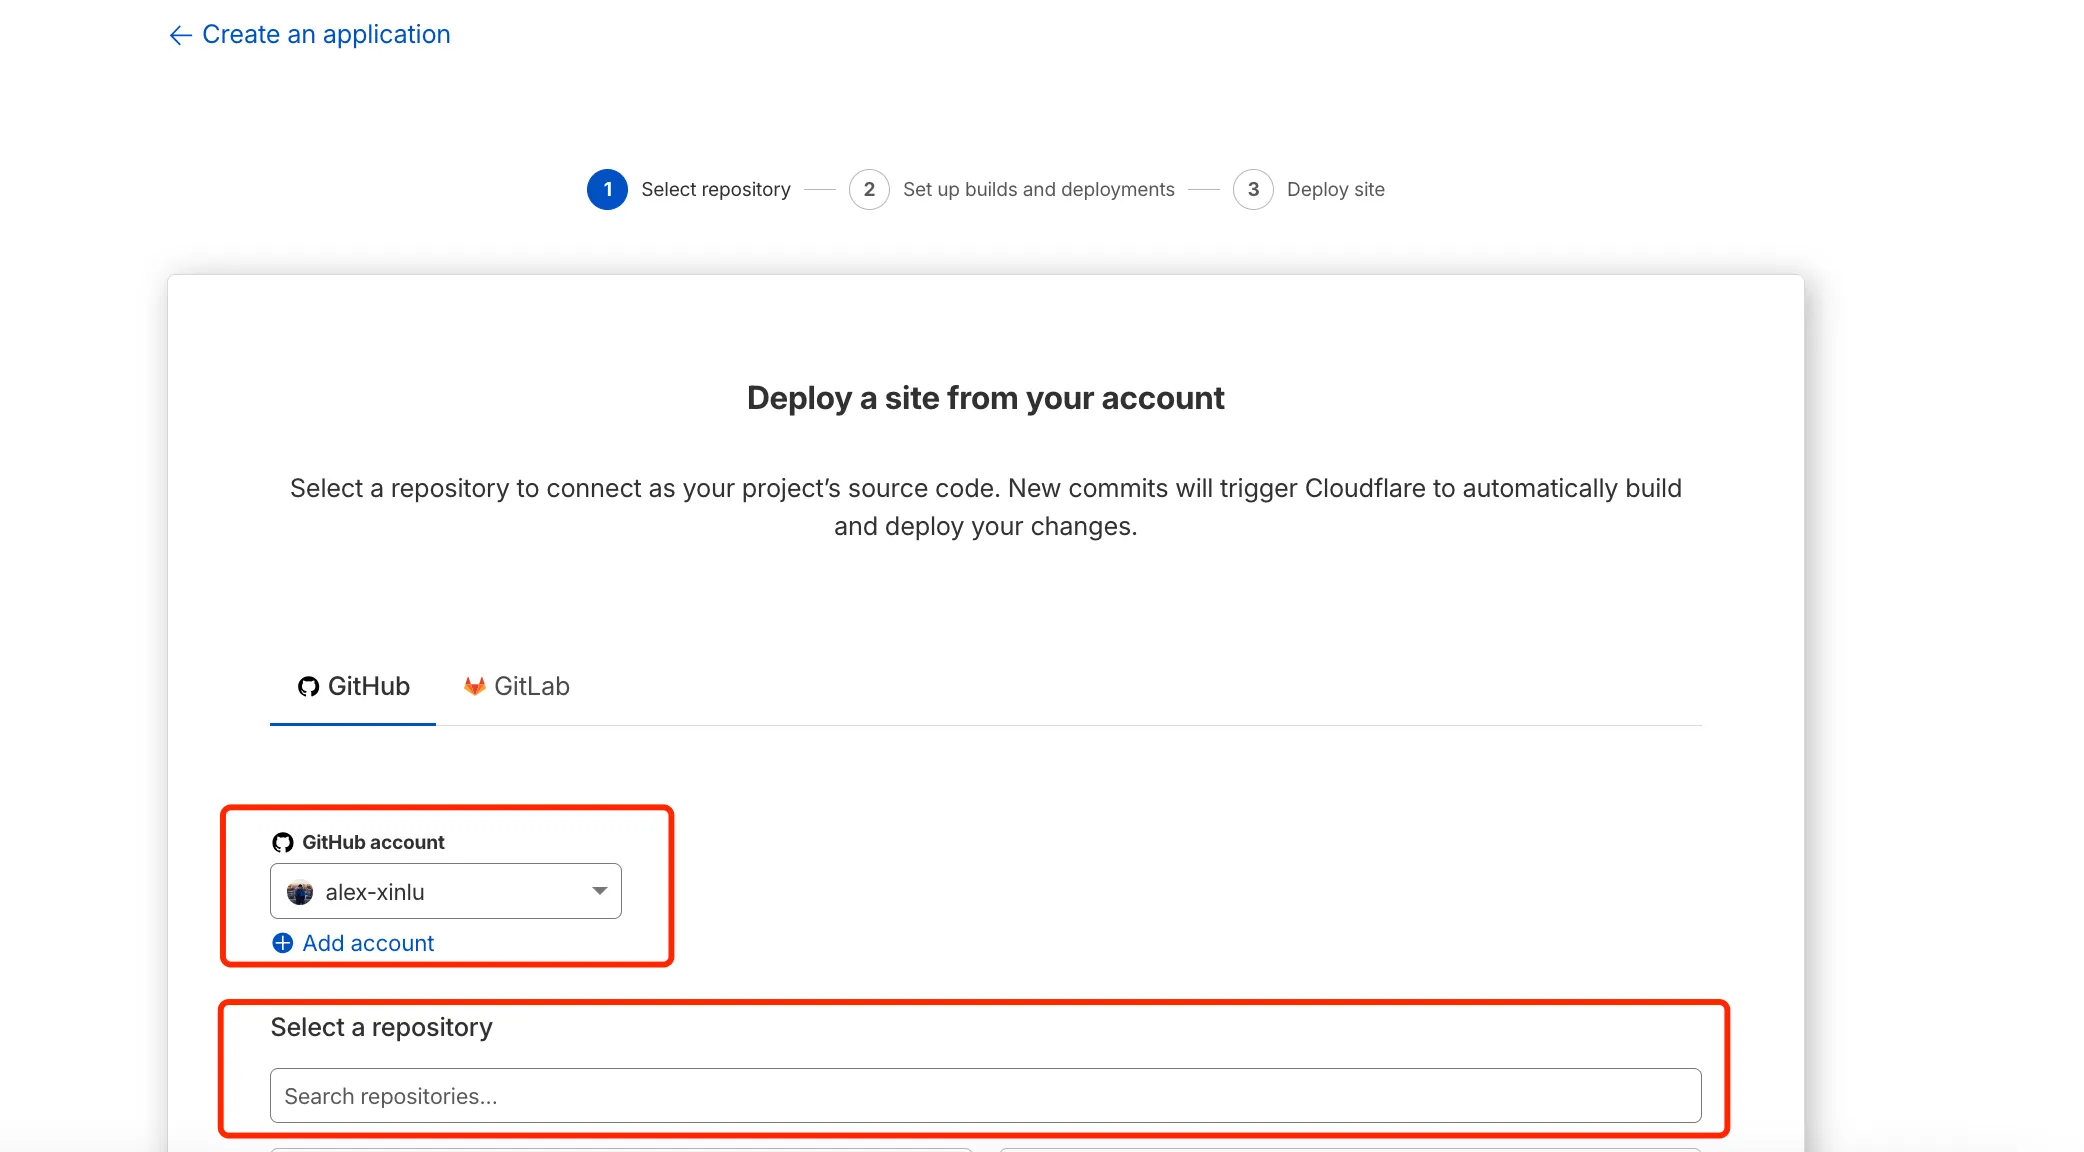Click the Deploy site step label
Image resolution: width=2084 pixels, height=1152 pixels.
(x=1336, y=189)
